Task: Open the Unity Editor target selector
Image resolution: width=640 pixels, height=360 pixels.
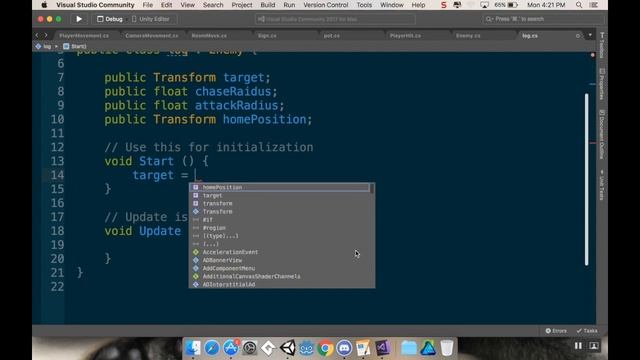Action: coord(151,19)
